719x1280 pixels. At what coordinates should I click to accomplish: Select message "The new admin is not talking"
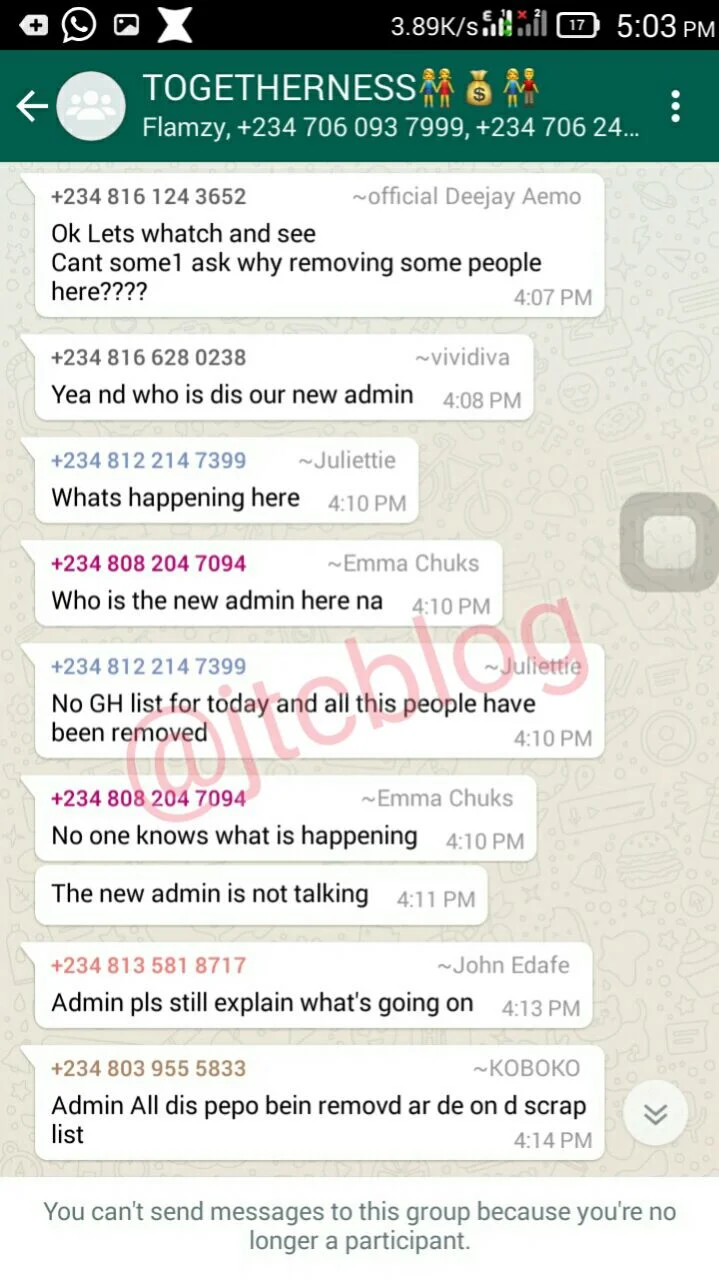[210, 894]
